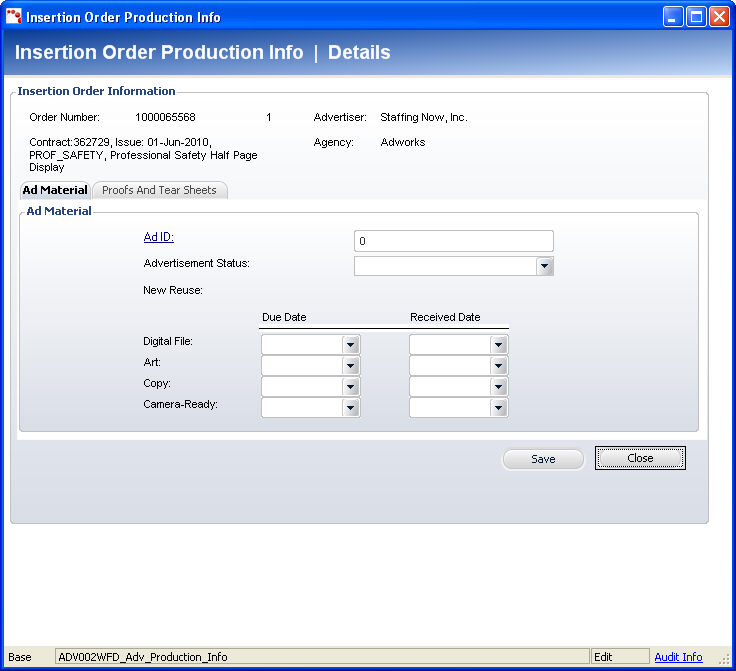Open the Digital File Received Date dropdown
Viewport: 736px width, 671px height.
coord(499,344)
